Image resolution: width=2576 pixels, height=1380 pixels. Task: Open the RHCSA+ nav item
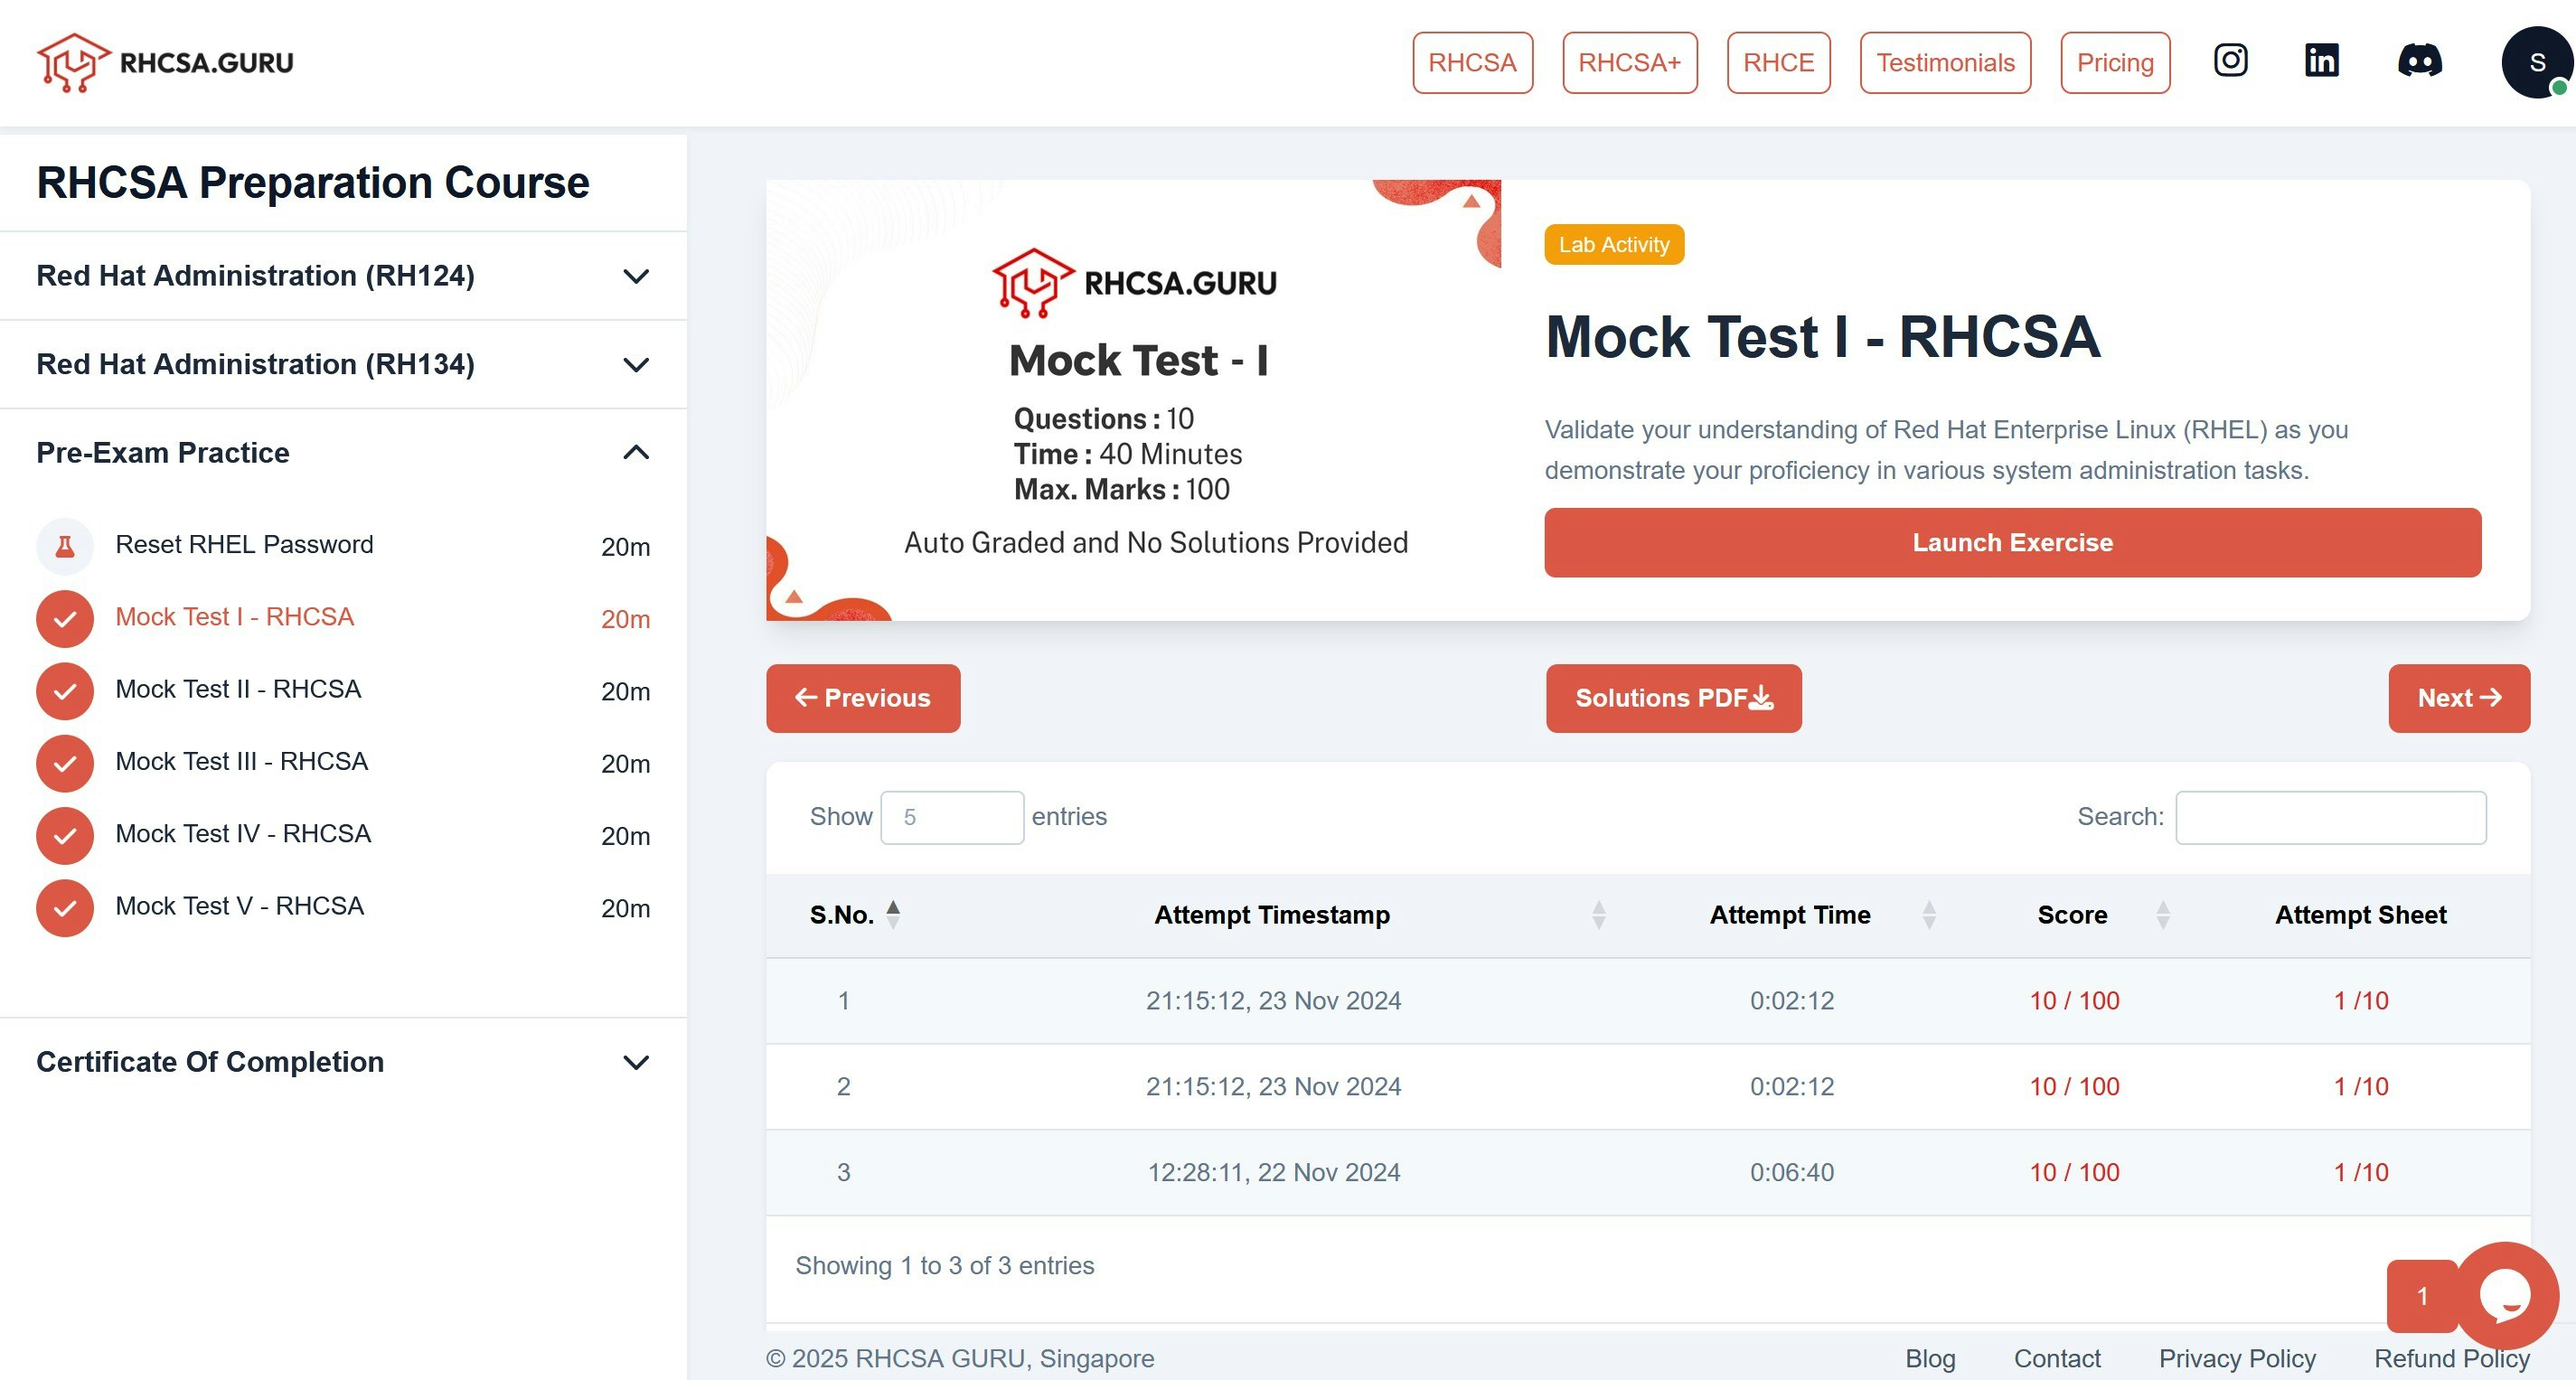pos(1629,62)
